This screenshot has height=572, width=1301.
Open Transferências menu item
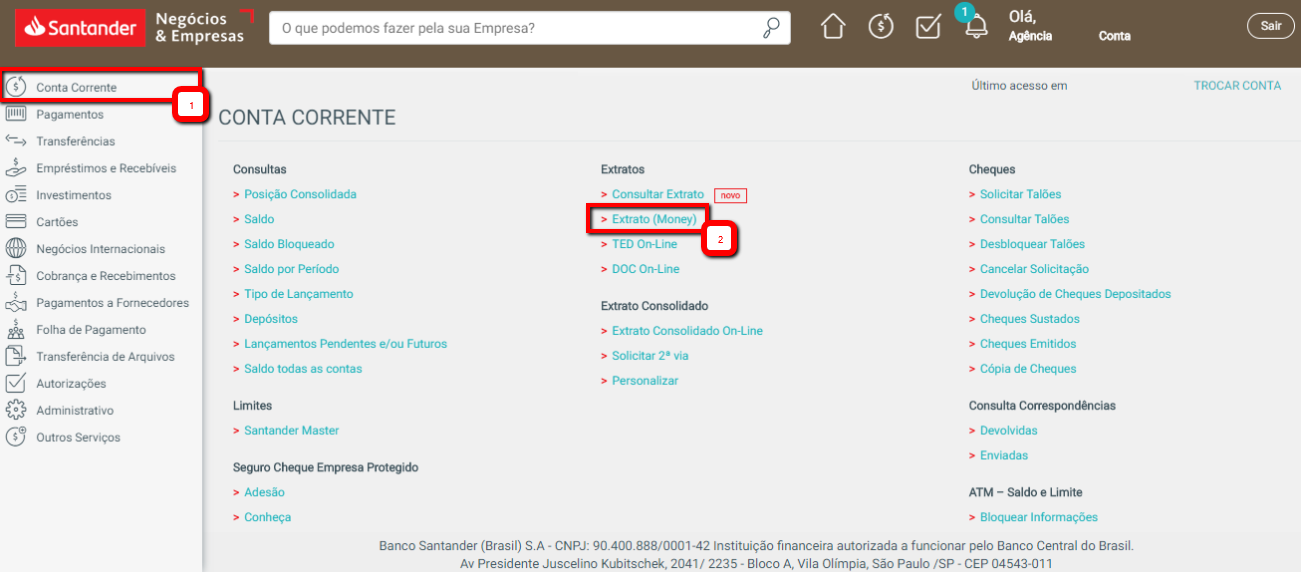click(x=76, y=142)
